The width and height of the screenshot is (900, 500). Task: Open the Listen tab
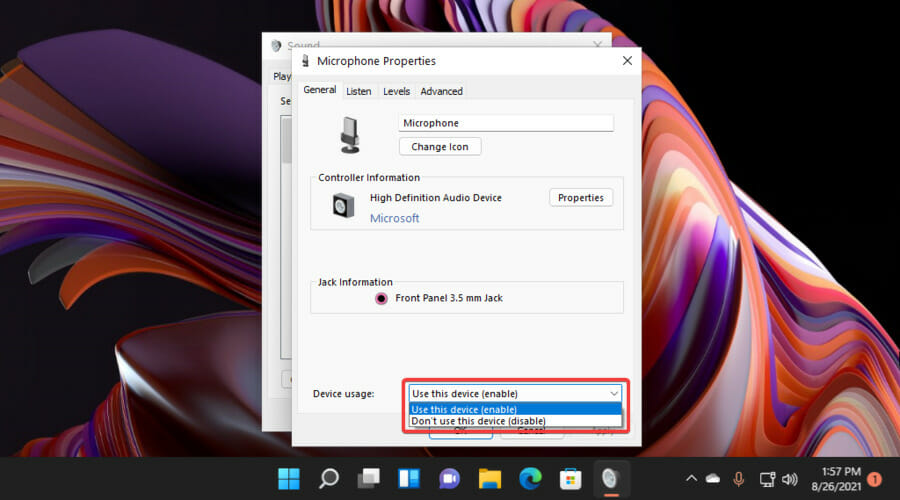358,91
